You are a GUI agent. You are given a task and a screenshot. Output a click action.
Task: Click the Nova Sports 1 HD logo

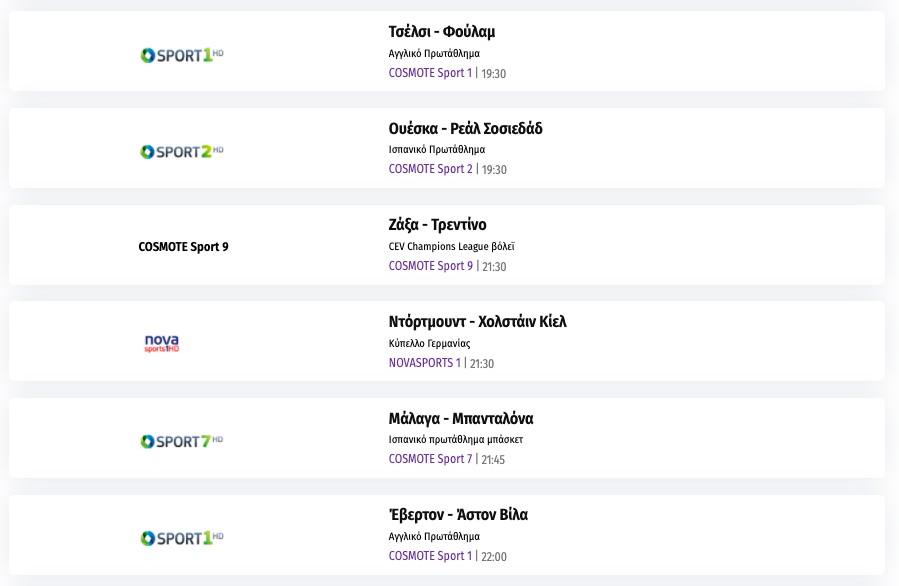pos(162,344)
